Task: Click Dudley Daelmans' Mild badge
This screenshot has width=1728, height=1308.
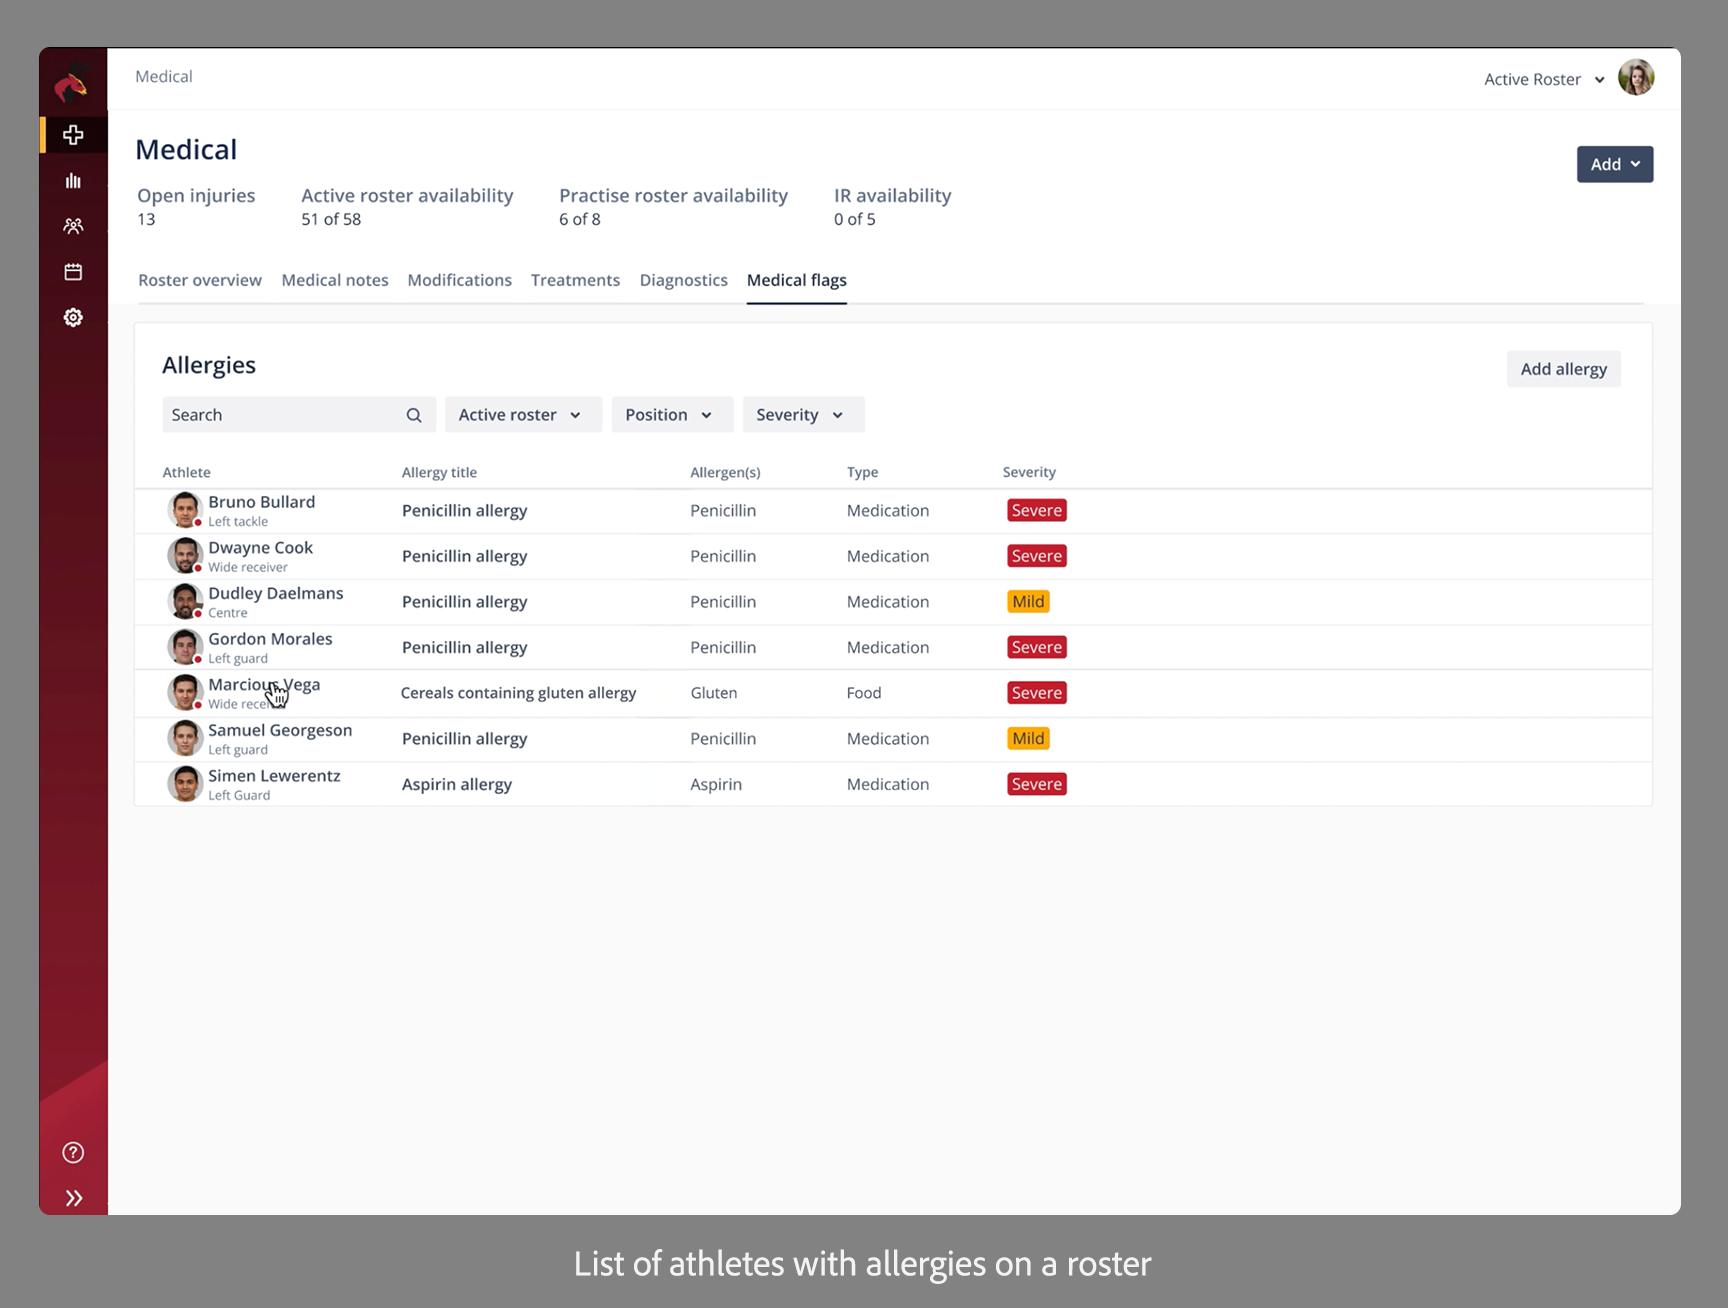Action: (1028, 602)
